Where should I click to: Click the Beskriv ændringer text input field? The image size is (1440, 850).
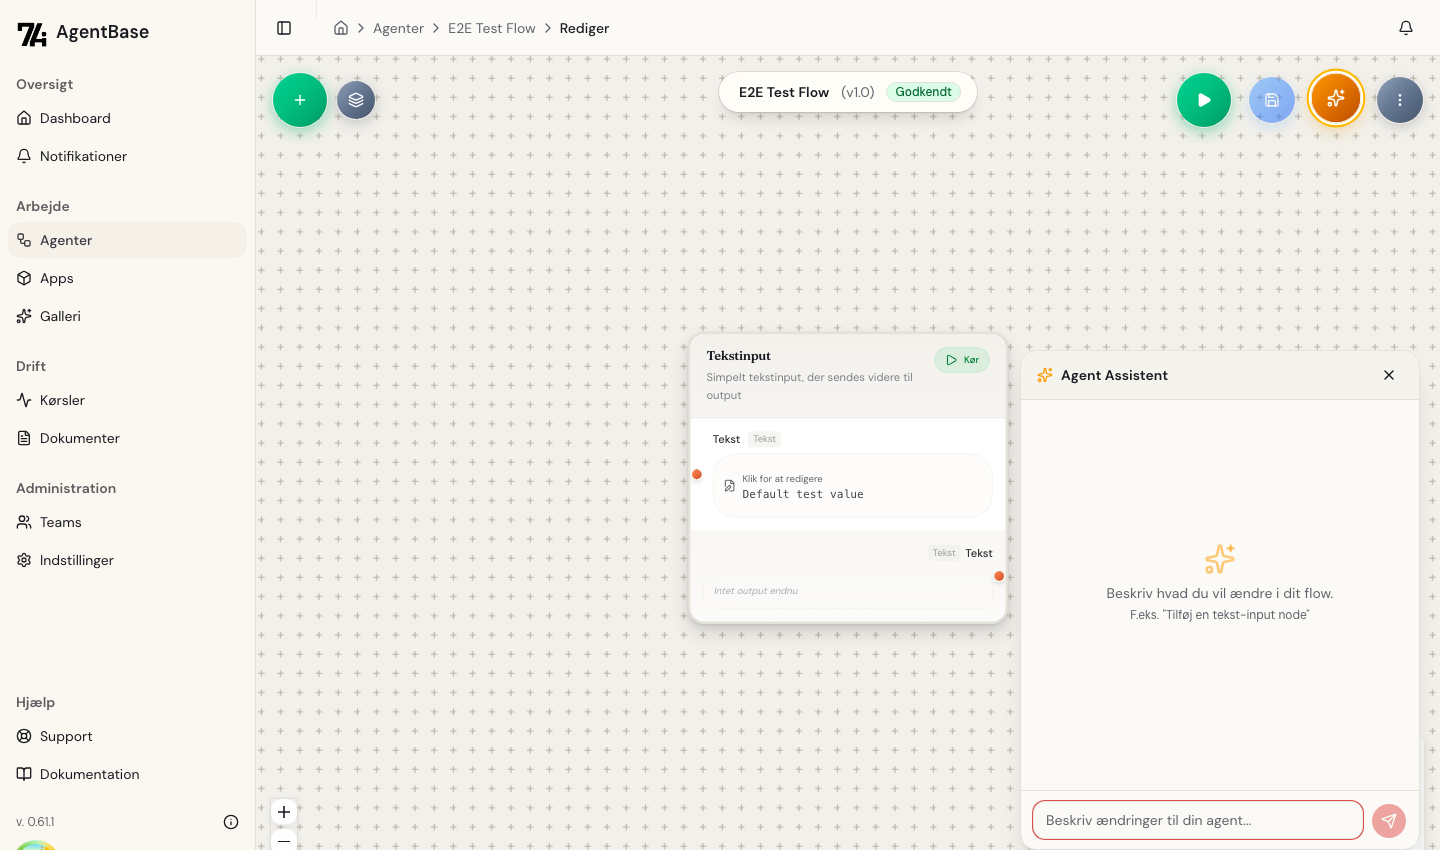pos(1197,820)
